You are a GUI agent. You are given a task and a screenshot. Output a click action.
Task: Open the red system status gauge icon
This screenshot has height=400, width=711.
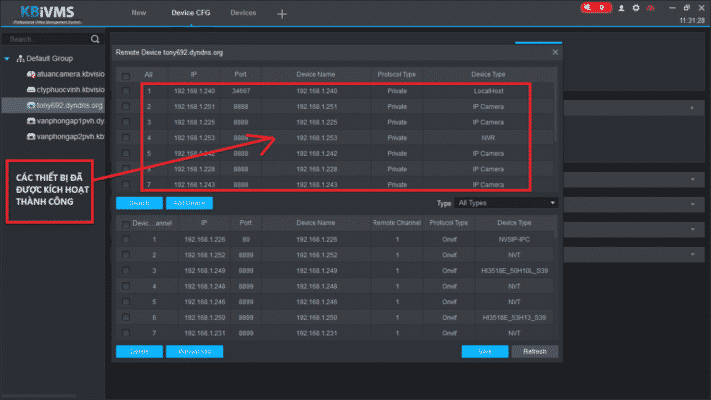(x=651, y=8)
